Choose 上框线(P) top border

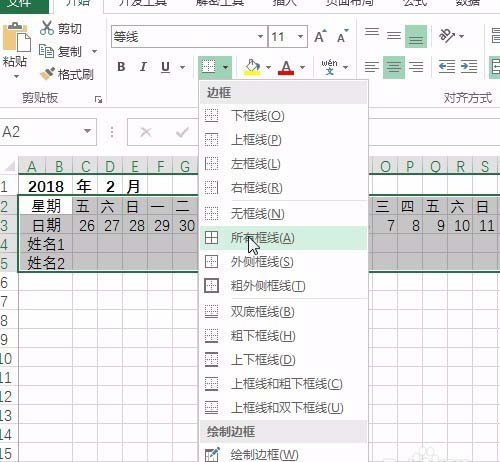click(x=284, y=140)
